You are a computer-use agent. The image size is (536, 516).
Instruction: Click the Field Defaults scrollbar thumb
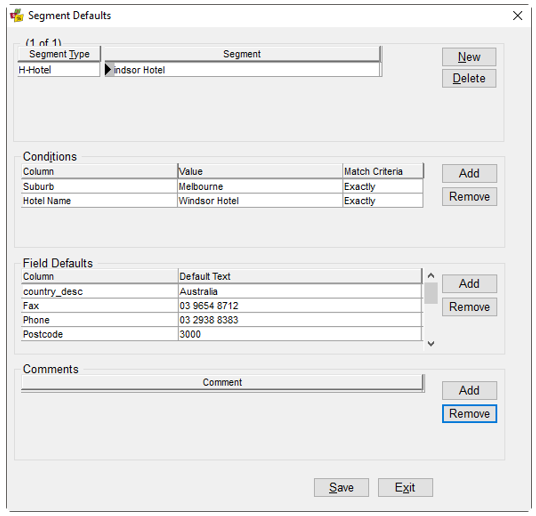pyautogui.click(x=431, y=293)
